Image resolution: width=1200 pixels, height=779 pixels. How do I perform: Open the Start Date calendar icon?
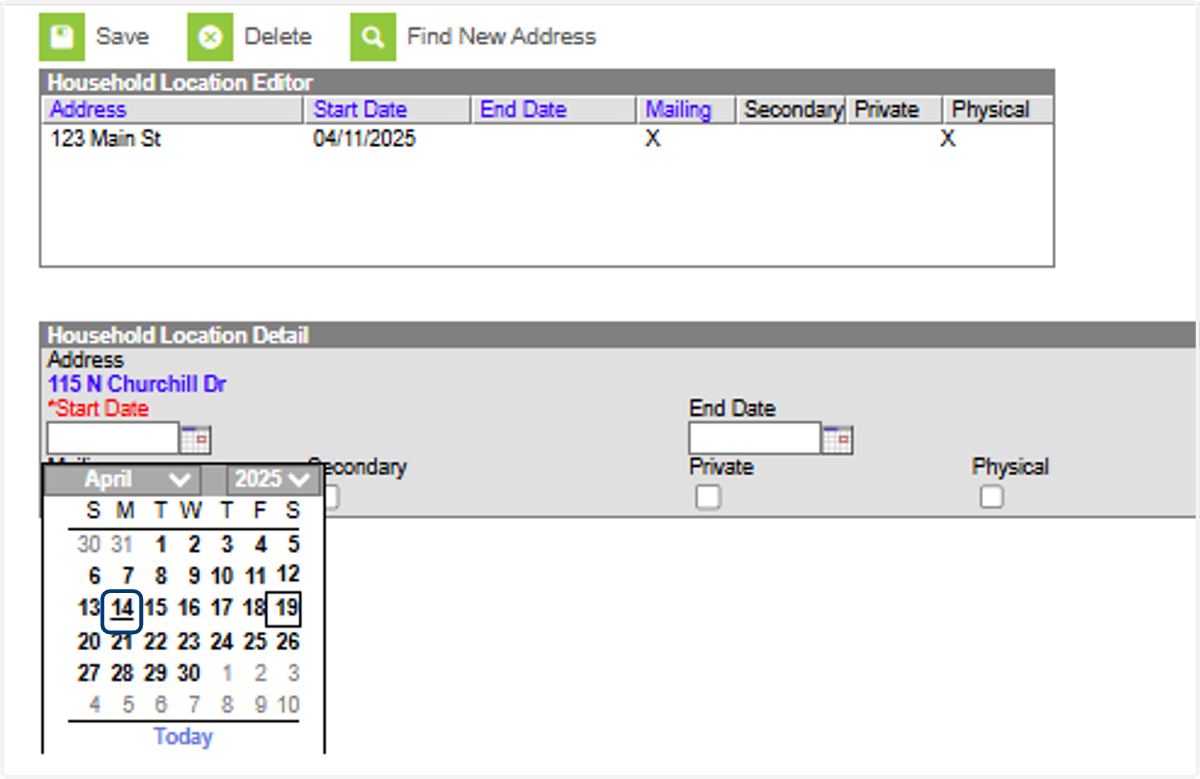pyautogui.click(x=196, y=438)
